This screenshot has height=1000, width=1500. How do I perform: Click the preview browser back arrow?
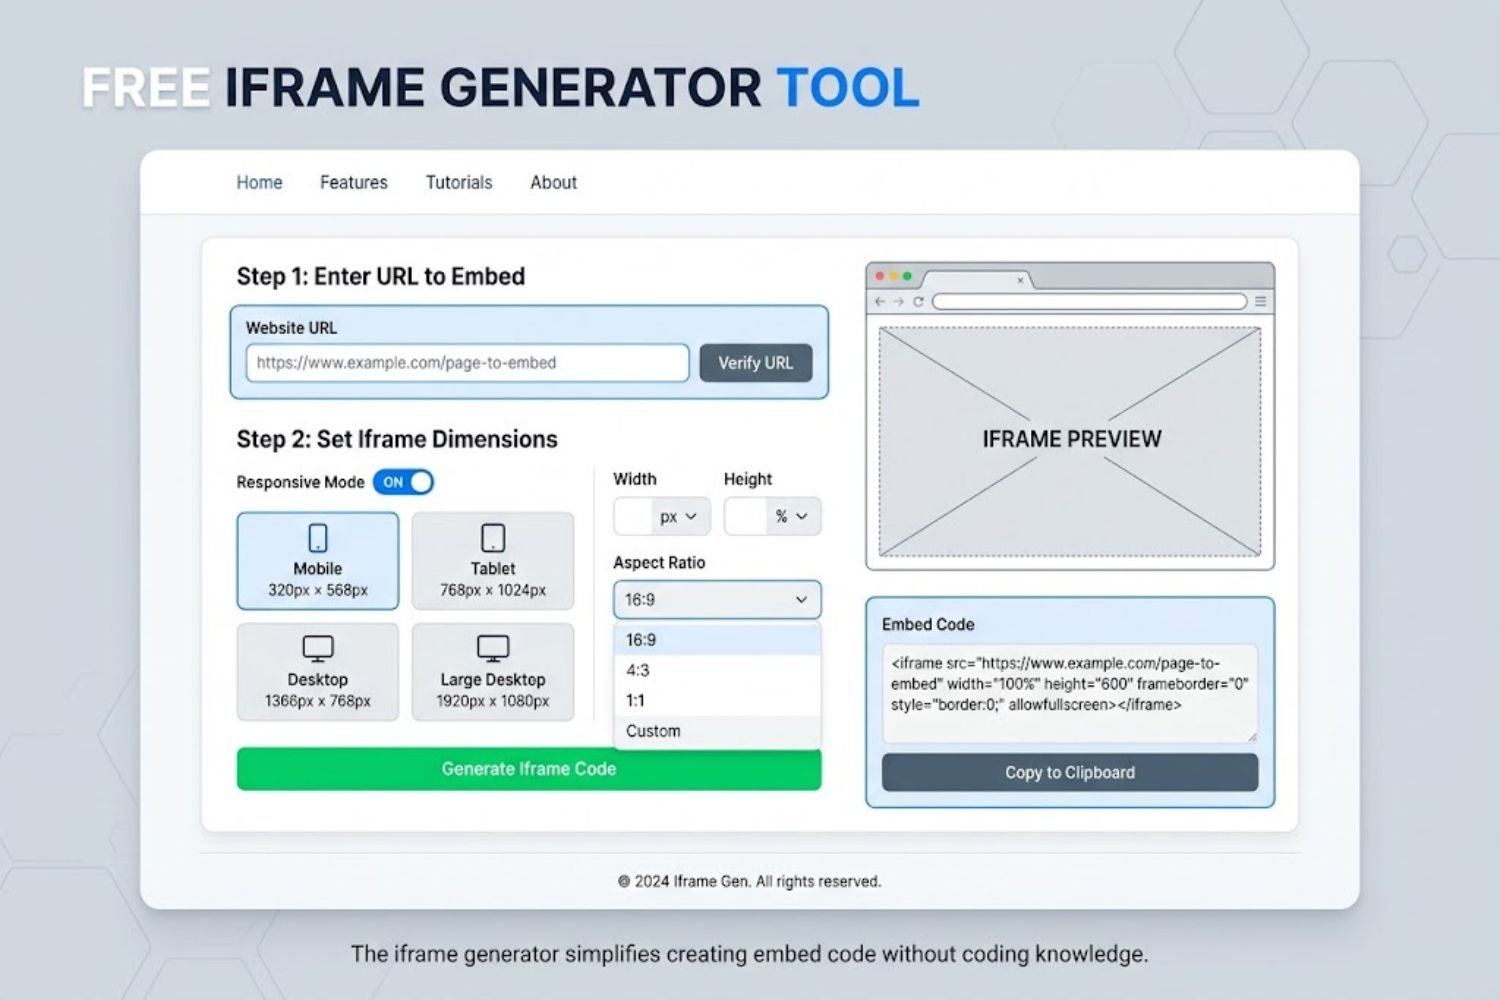click(880, 301)
